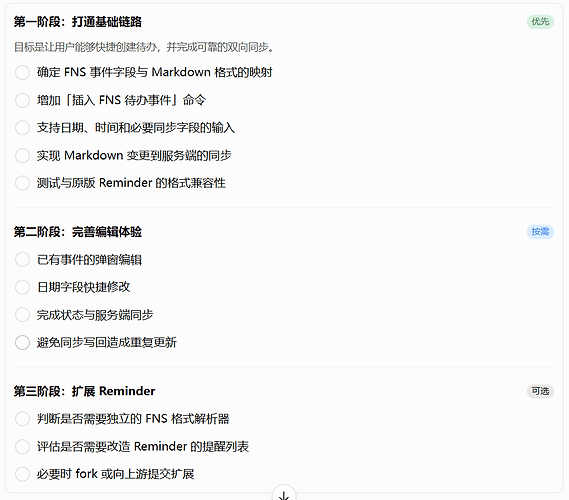The height and width of the screenshot is (500, 569).
Task: Check off 确定 FNS 事件字段与 Markdown 格式的映射
Action: click(x=22, y=73)
